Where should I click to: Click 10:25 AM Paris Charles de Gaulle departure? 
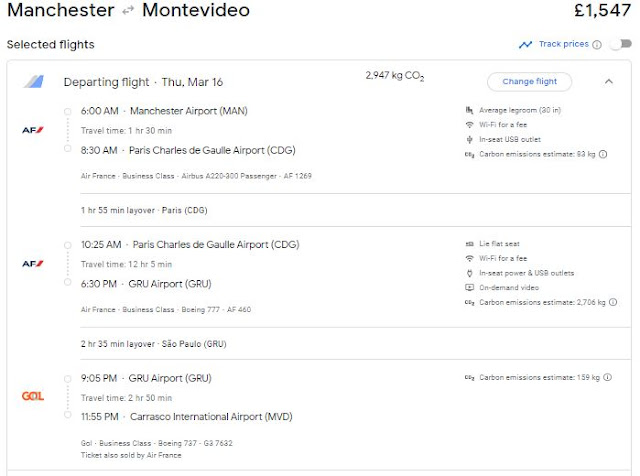190,245
